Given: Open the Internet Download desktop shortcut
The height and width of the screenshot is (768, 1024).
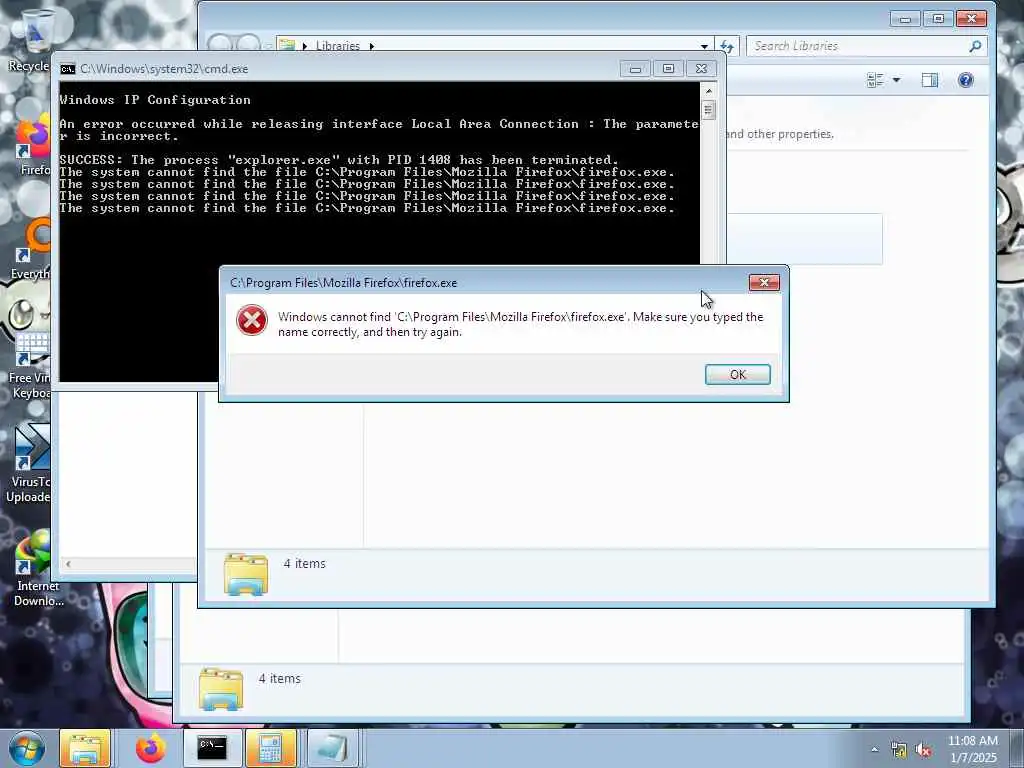Looking at the screenshot, I should (x=36, y=568).
